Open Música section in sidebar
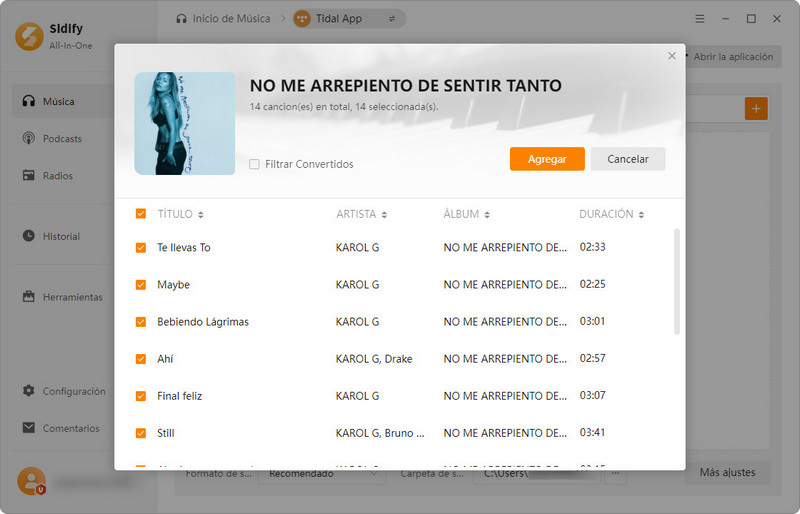Viewport: 800px width, 514px height. pyautogui.click(x=63, y=101)
